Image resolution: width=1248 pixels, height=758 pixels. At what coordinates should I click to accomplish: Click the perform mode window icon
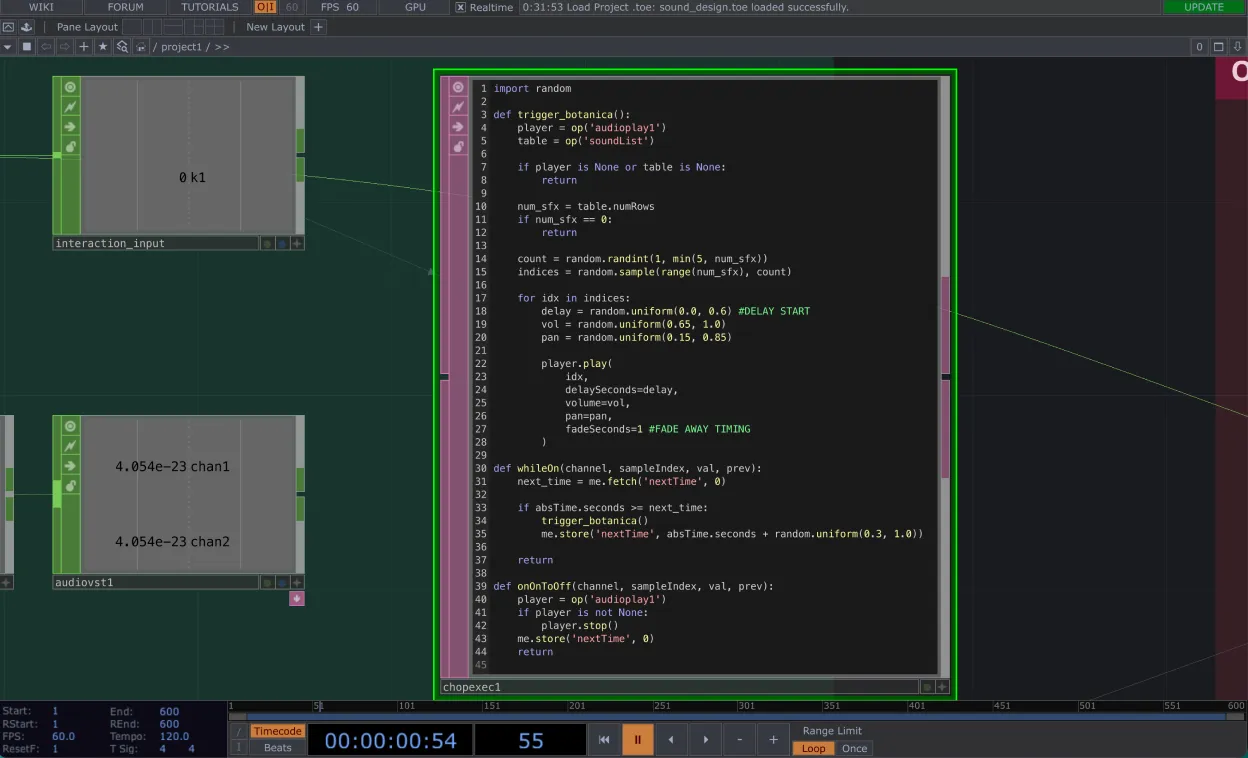(9, 27)
